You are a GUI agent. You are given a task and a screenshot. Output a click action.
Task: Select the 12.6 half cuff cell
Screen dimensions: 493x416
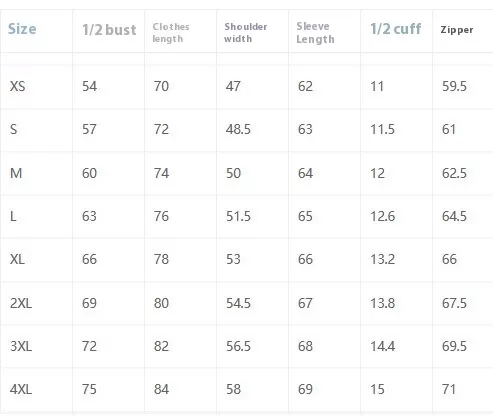pos(383,216)
